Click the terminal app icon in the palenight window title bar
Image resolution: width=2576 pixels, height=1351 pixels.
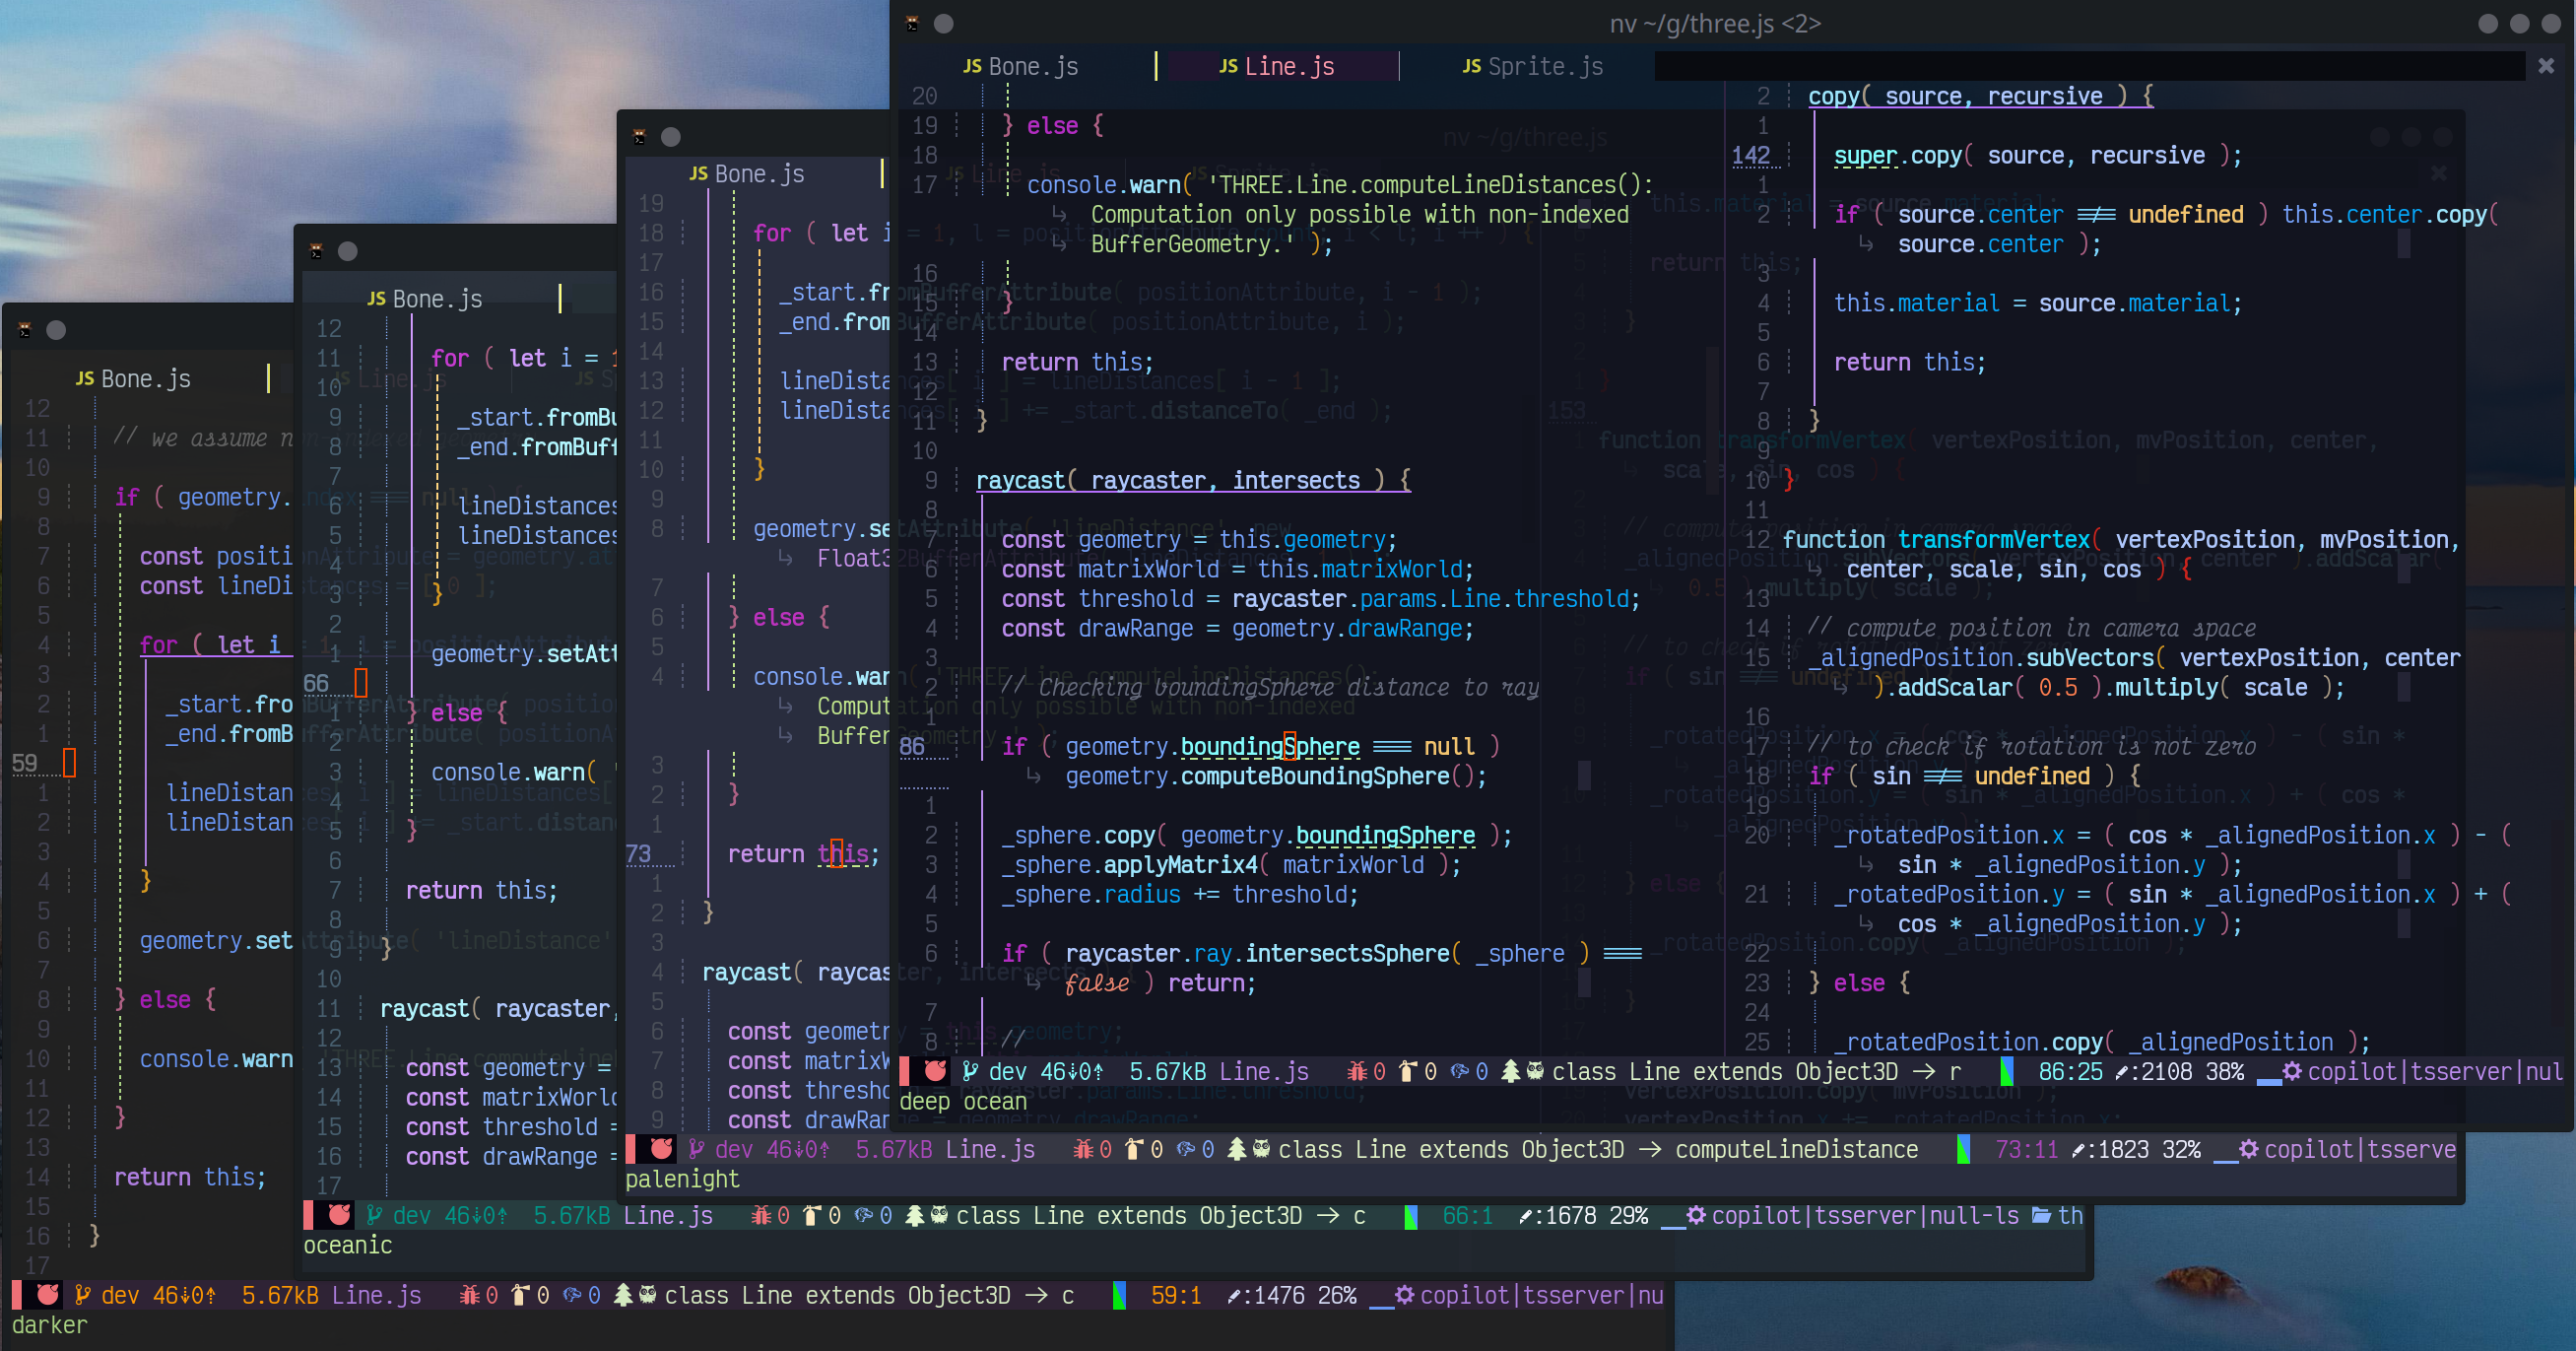click(639, 137)
